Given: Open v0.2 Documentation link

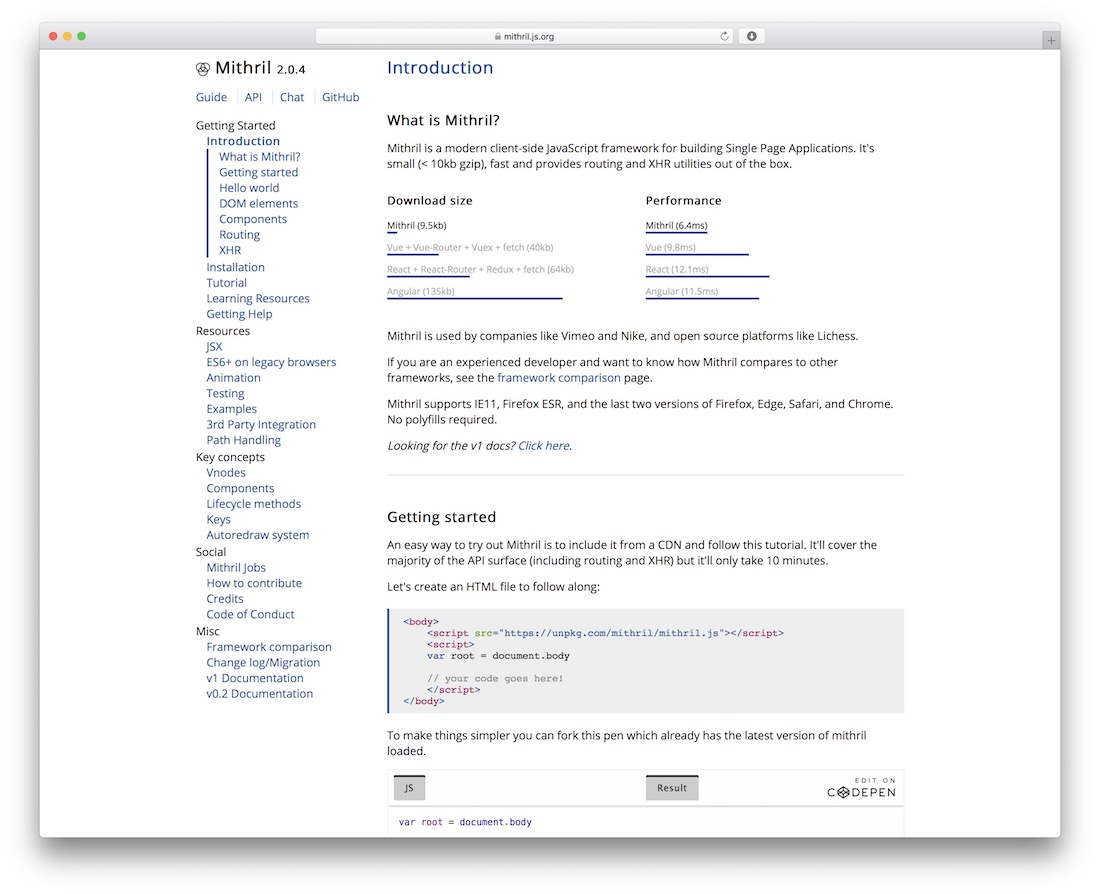Looking at the screenshot, I should [x=260, y=693].
